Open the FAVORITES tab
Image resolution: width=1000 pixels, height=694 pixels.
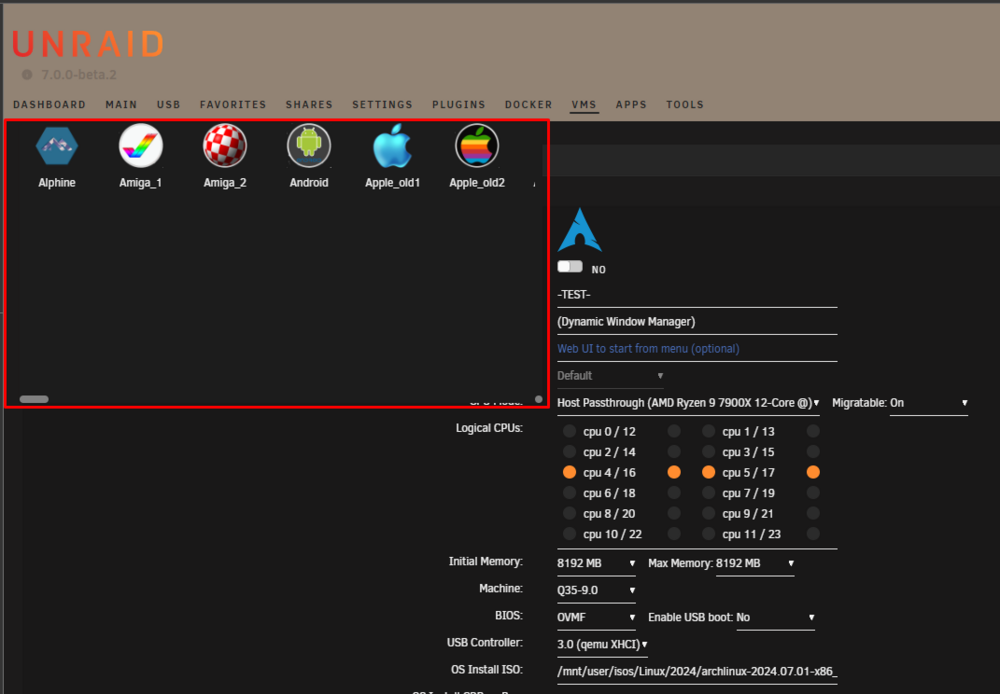[x=233, y=105]
